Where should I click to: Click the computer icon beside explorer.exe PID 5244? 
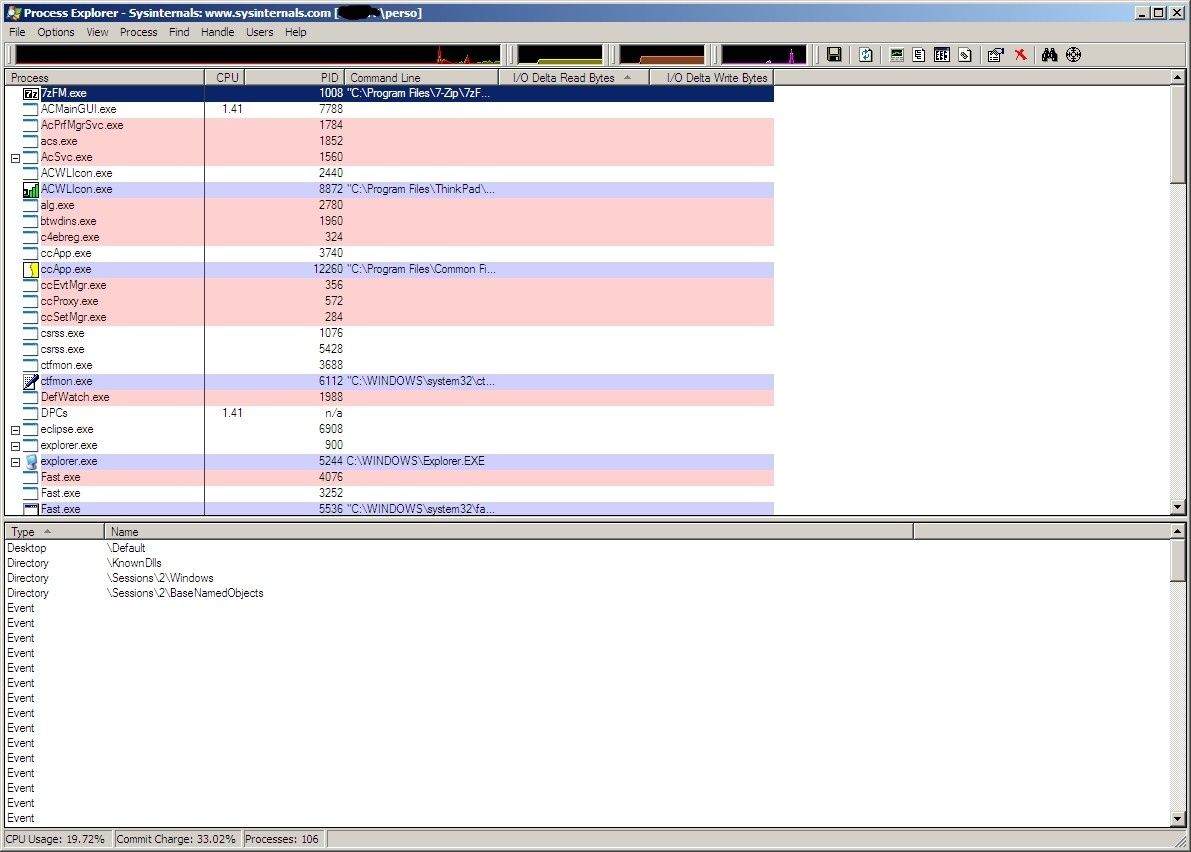tap(30, 461)
